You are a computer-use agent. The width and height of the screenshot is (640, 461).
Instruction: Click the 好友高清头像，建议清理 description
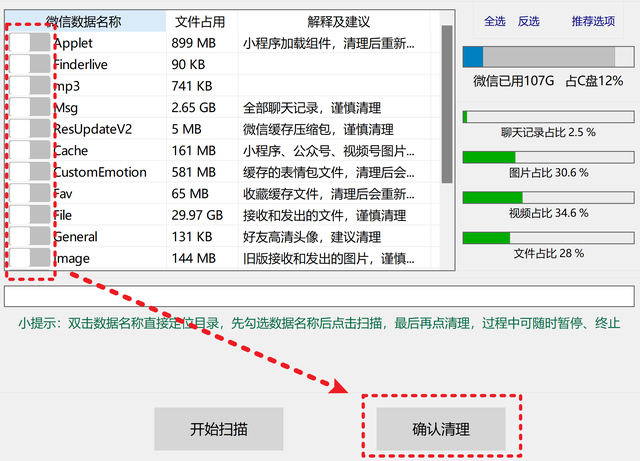tap(312, 237)
